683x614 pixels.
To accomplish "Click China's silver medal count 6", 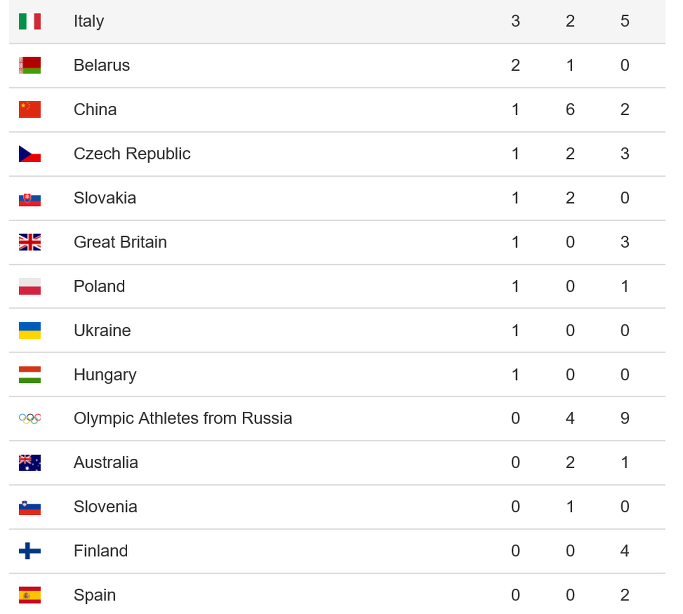I will tap(570, 110).
